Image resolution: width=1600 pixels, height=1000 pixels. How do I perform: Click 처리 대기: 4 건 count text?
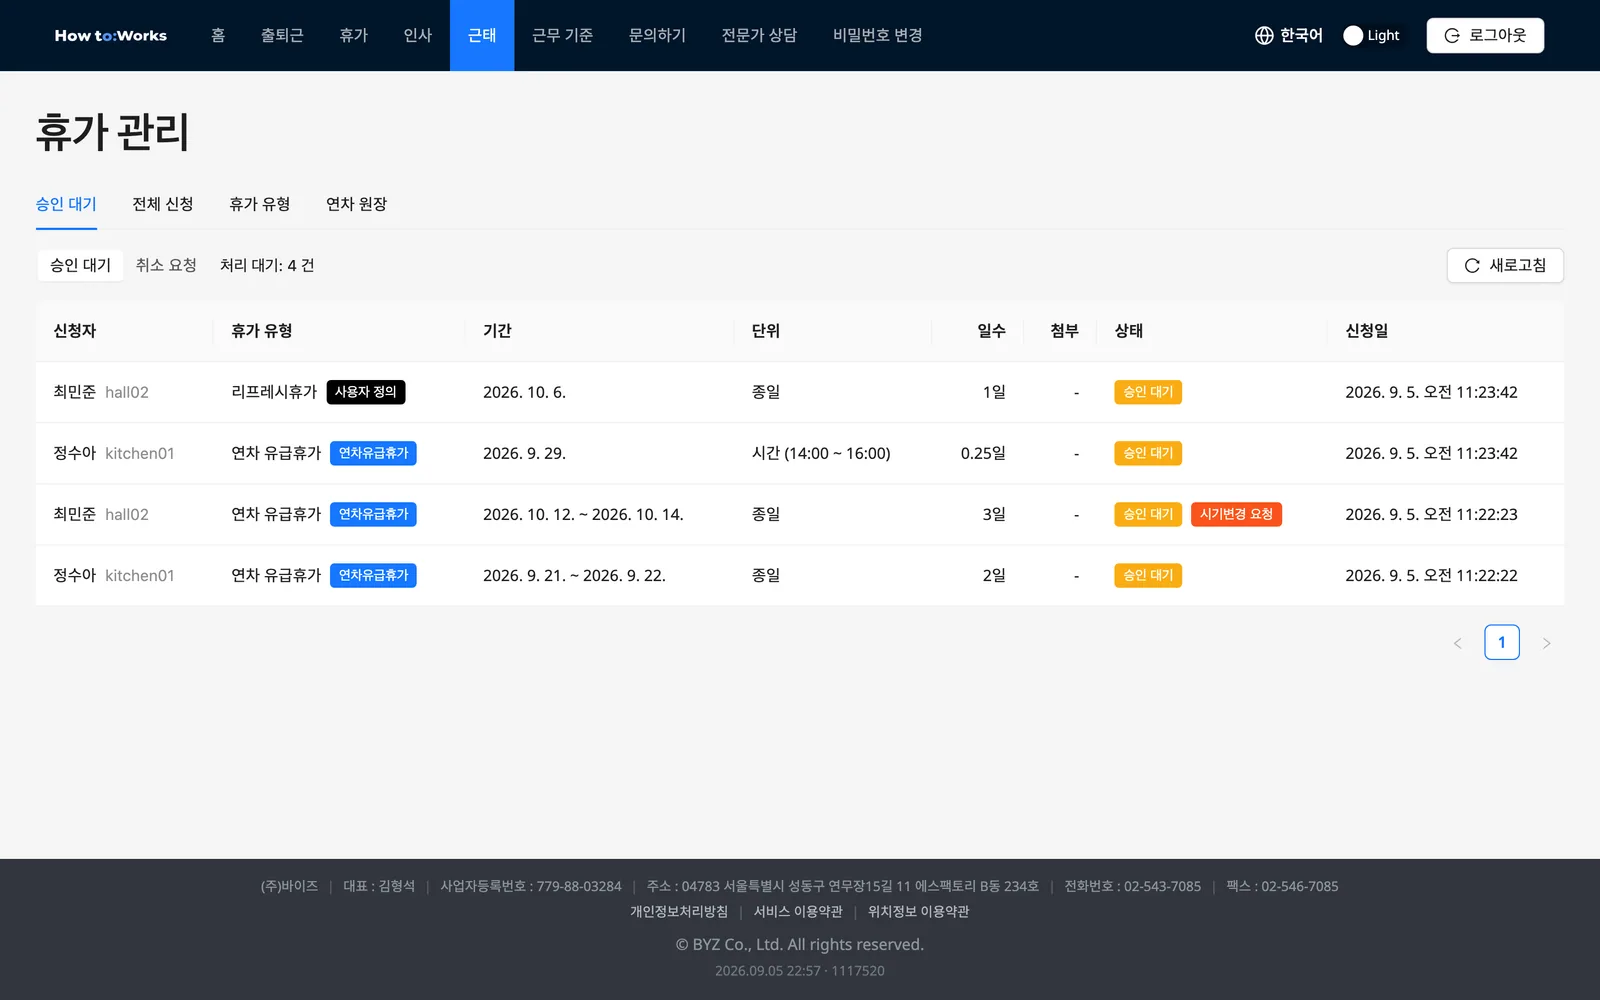pyautogui.click(x=267, y=265)
